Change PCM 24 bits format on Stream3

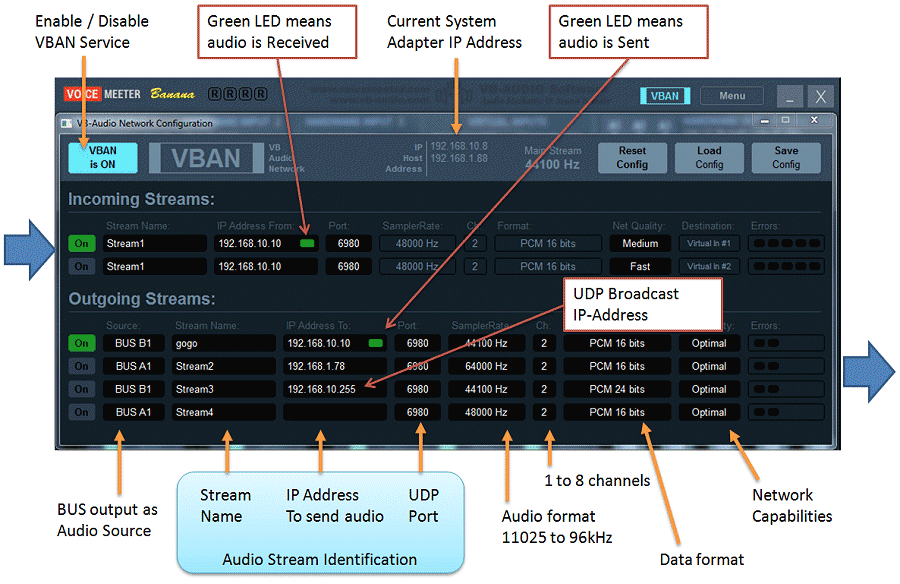click(616, 388)
